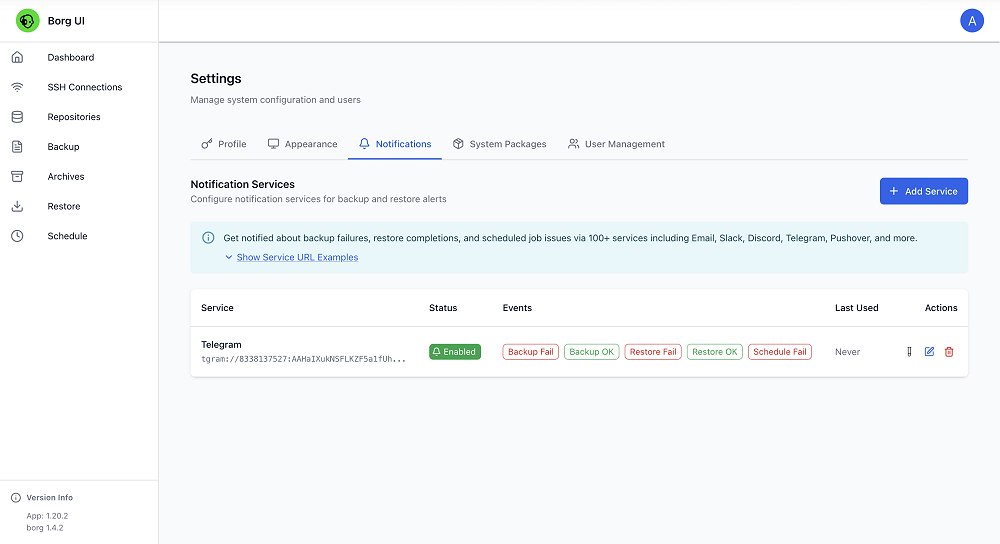Click the Last Used column header
The image size is (1000, 544).
click(857, 308)
